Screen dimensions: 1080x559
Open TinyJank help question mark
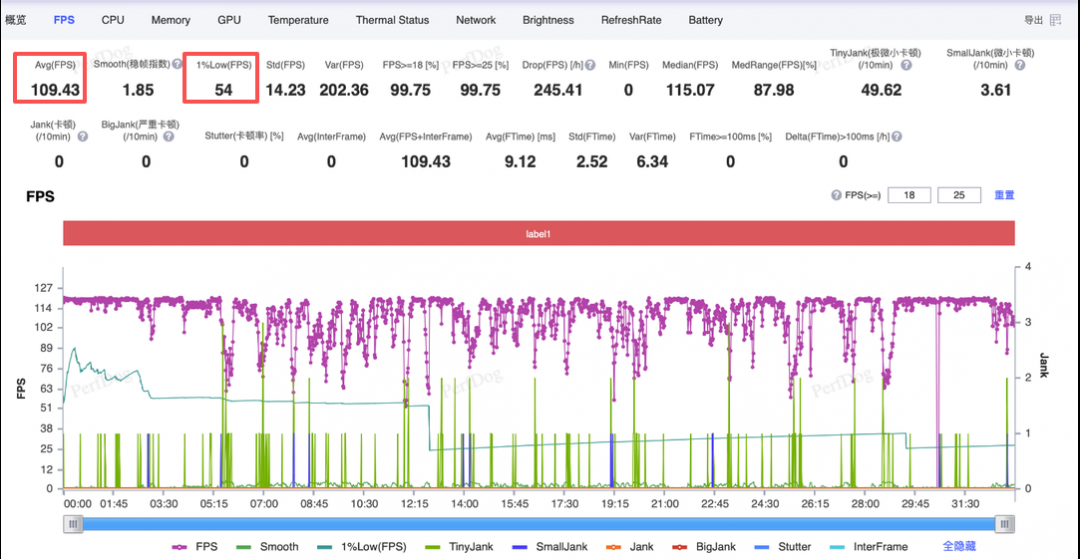[x=906, y=65]
